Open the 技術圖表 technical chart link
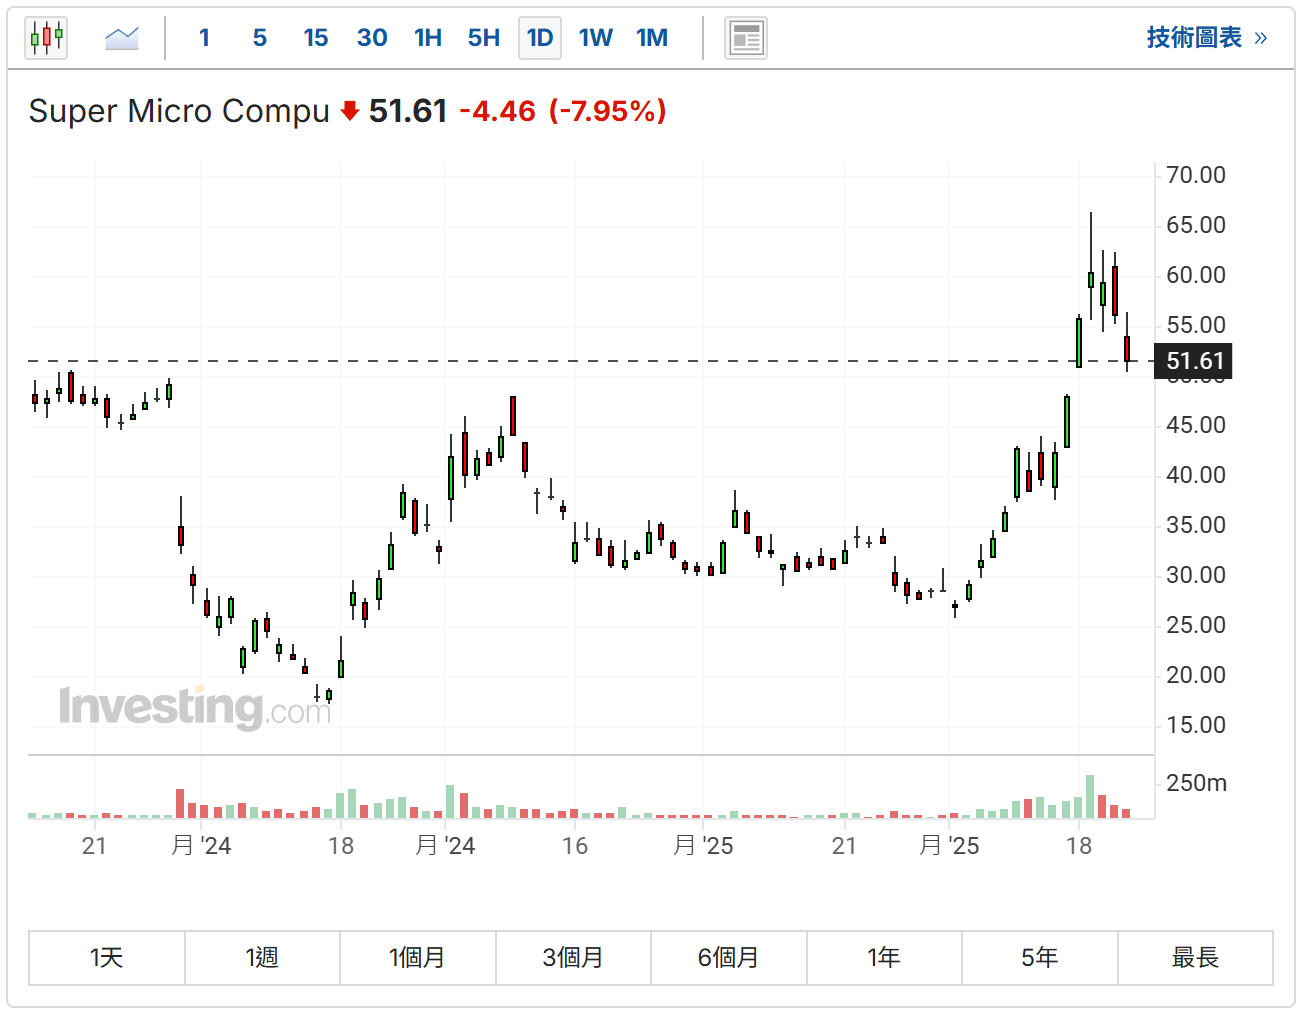Viewport: 1309px width, 1017px height. click(1207, 38)
